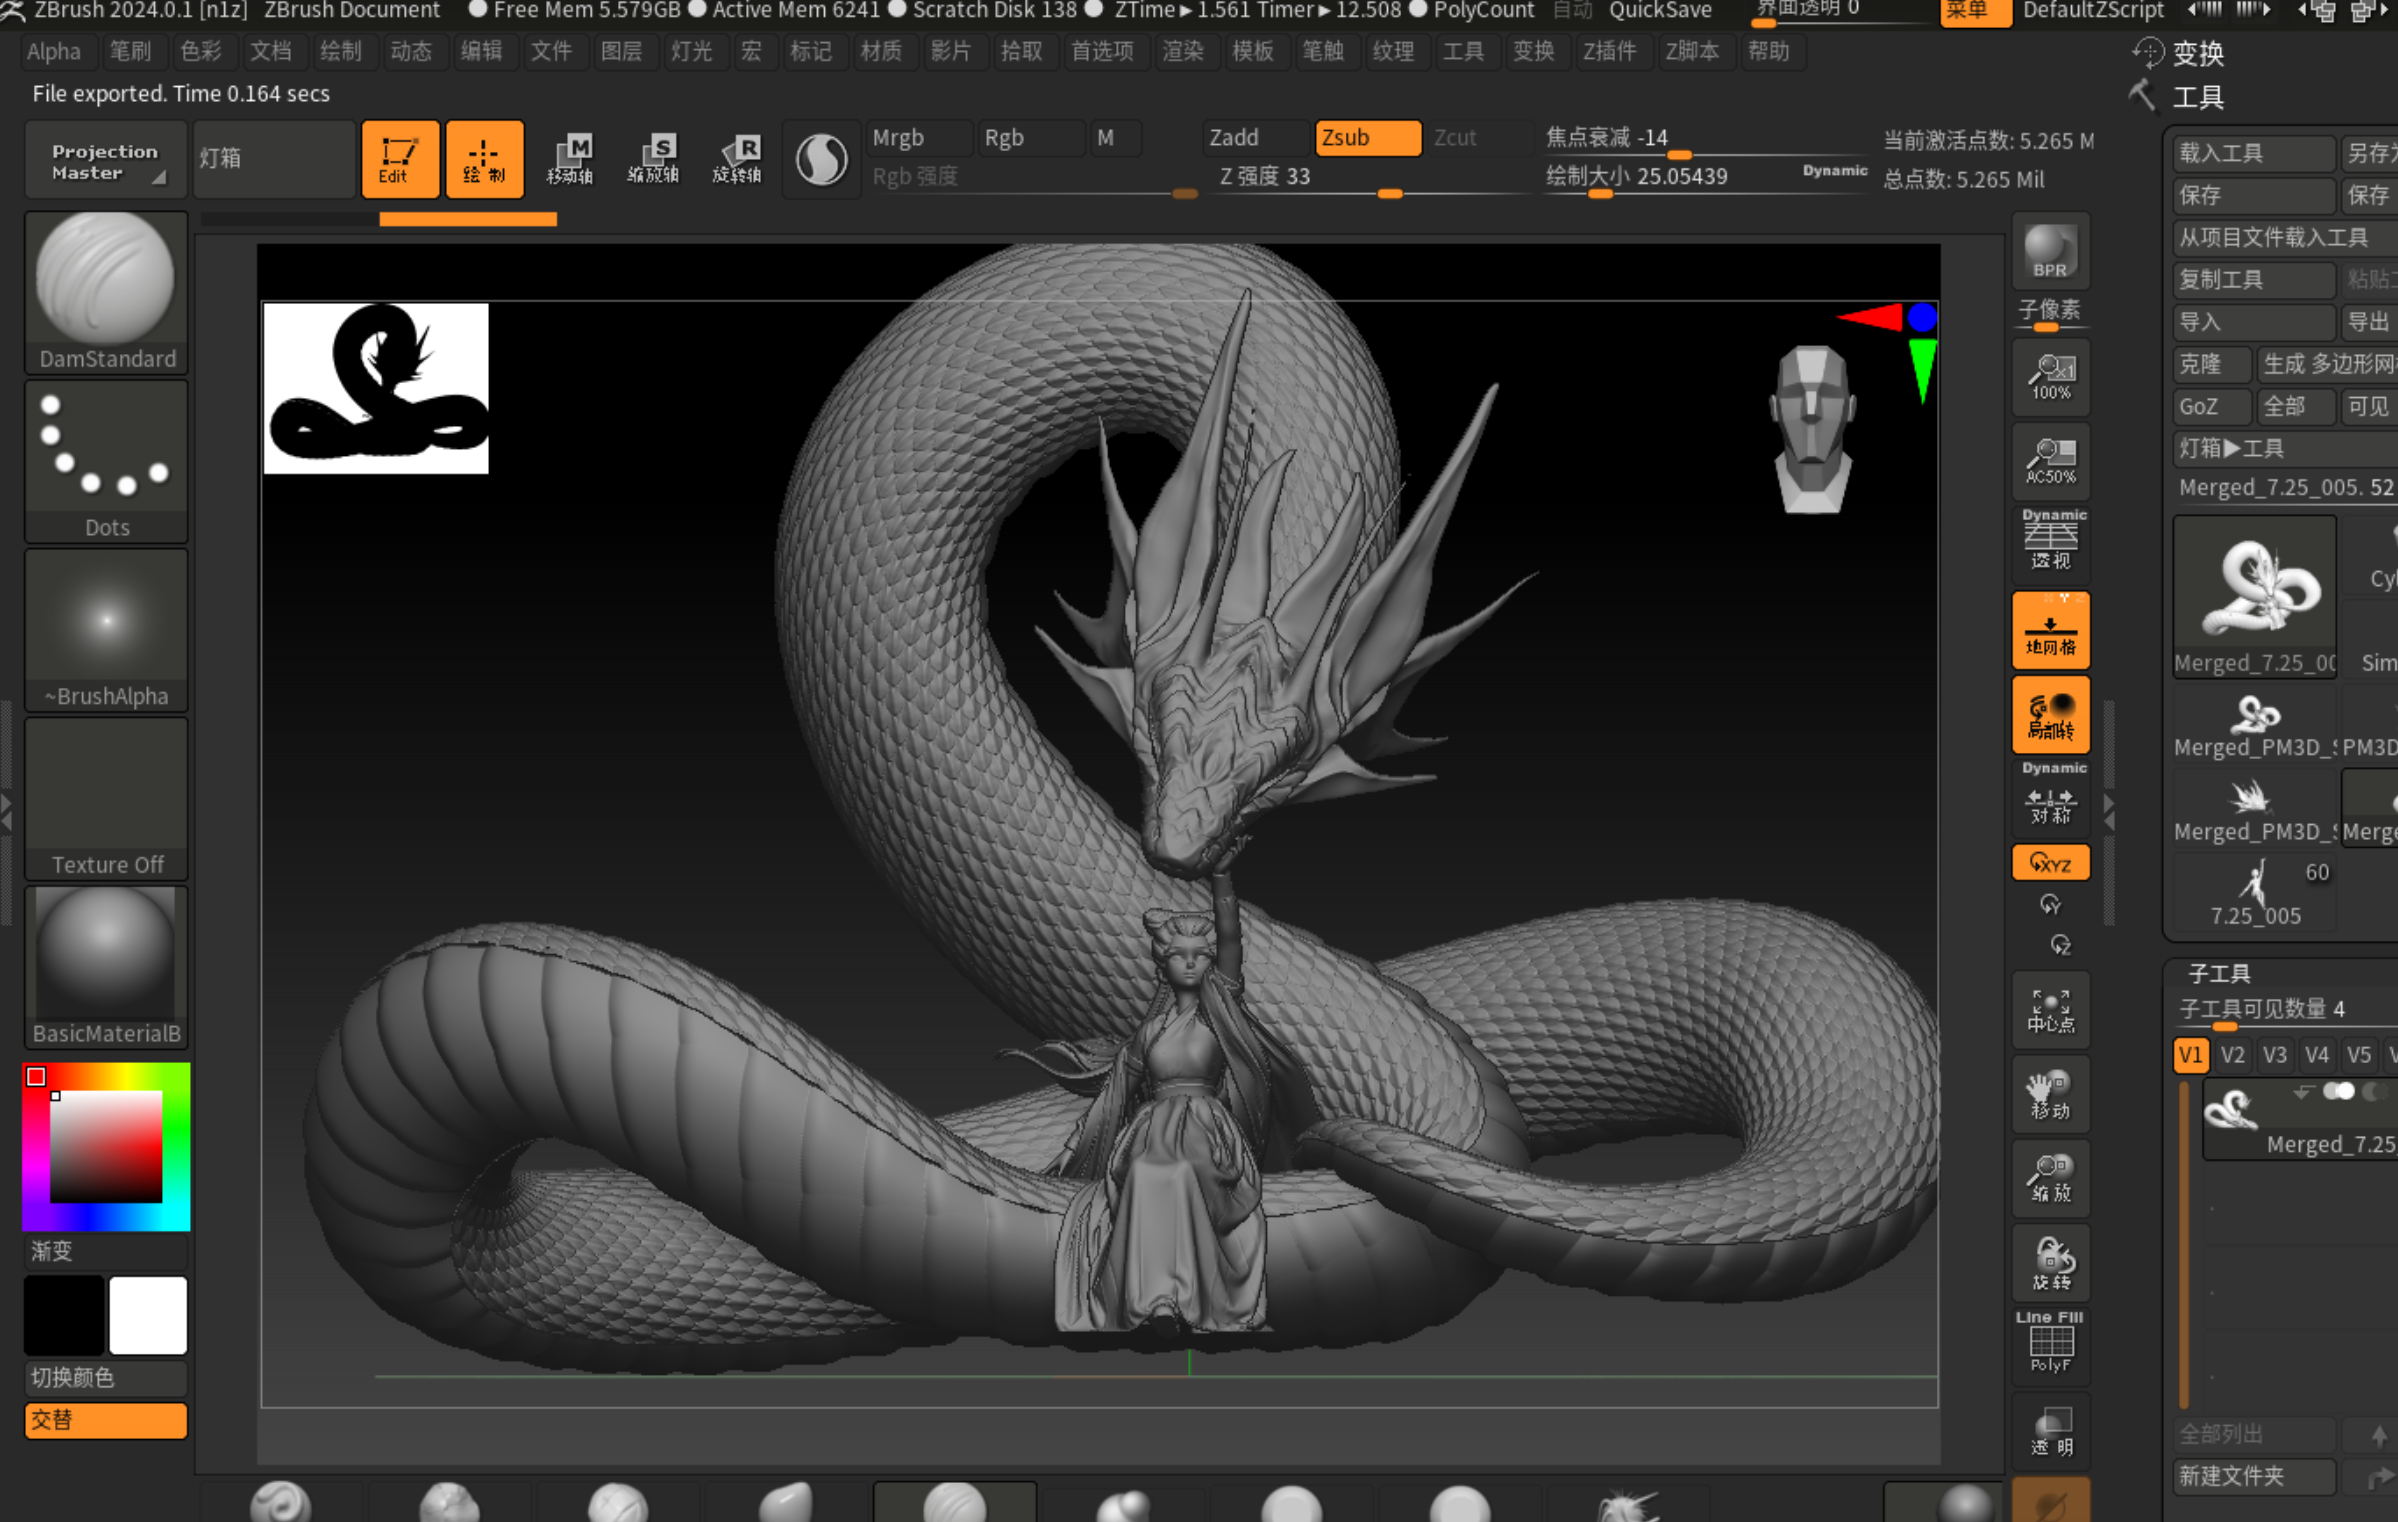This screenshot has height=1522, width=2398.
Task: Click the AC50% zoom icon
Action: (2050, 461)
